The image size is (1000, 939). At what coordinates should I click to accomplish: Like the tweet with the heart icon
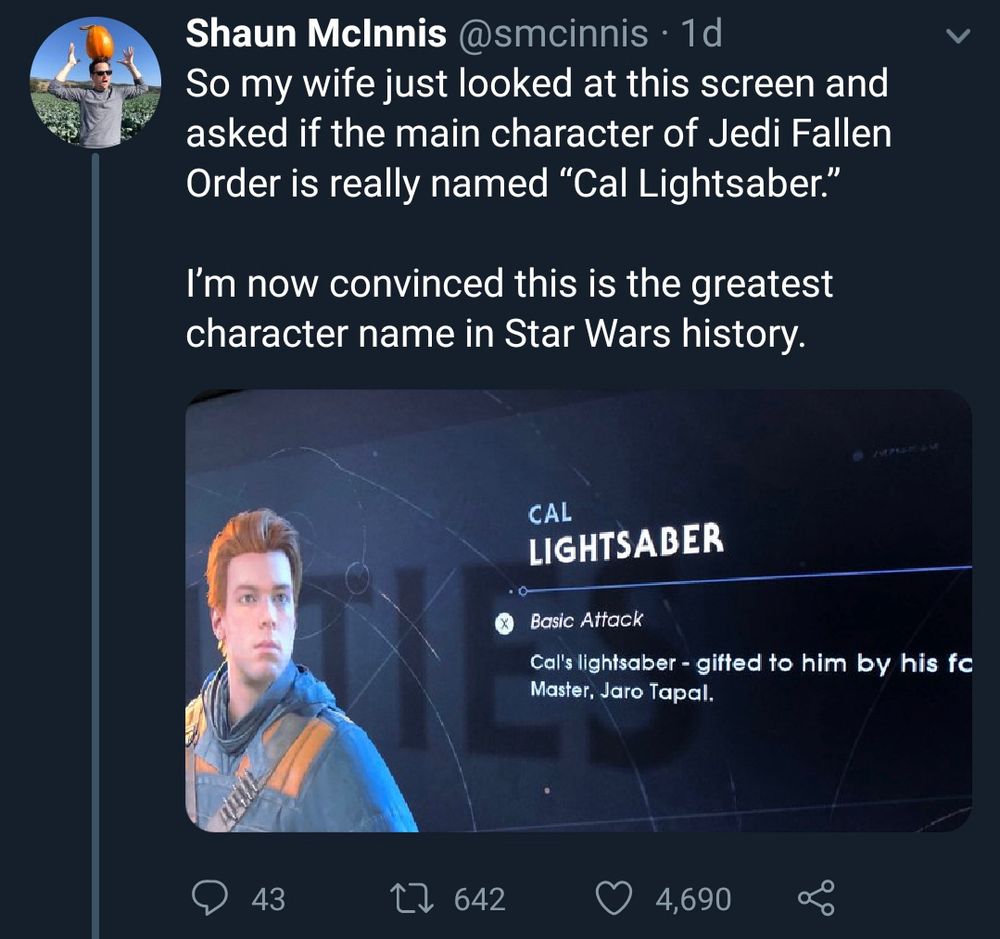[x=612, y=899]
